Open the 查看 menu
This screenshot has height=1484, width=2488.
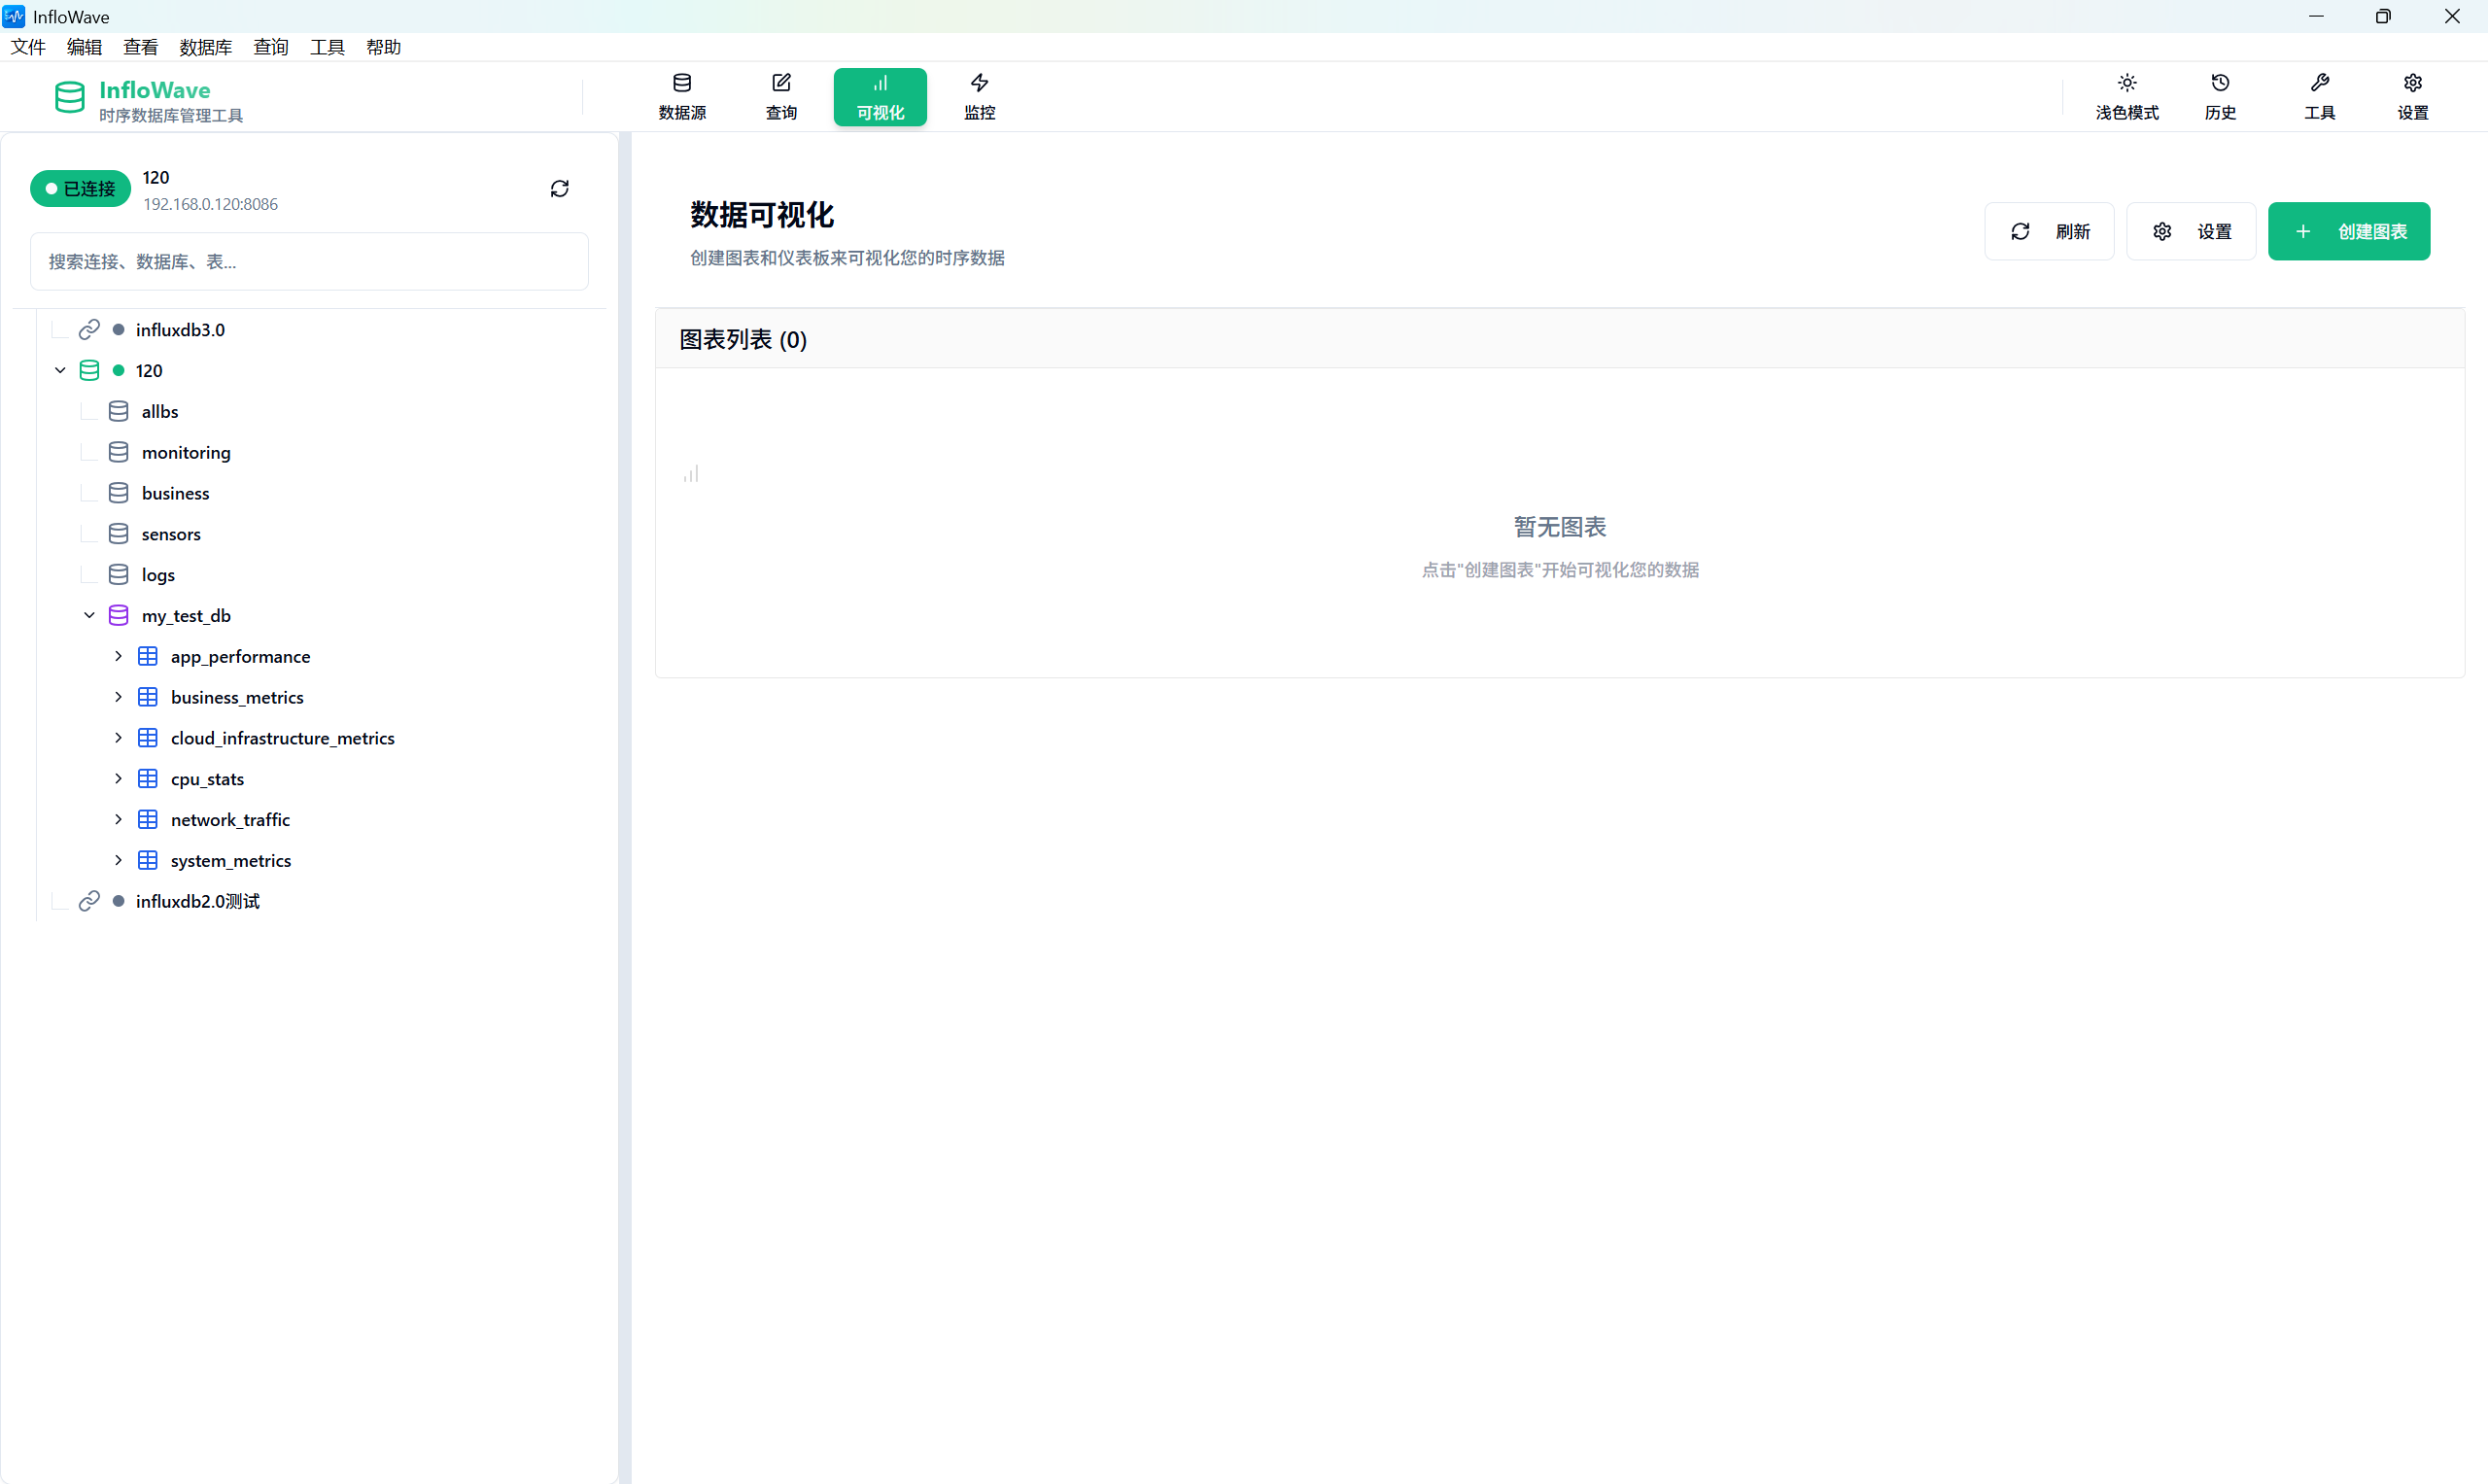point(140,47)
